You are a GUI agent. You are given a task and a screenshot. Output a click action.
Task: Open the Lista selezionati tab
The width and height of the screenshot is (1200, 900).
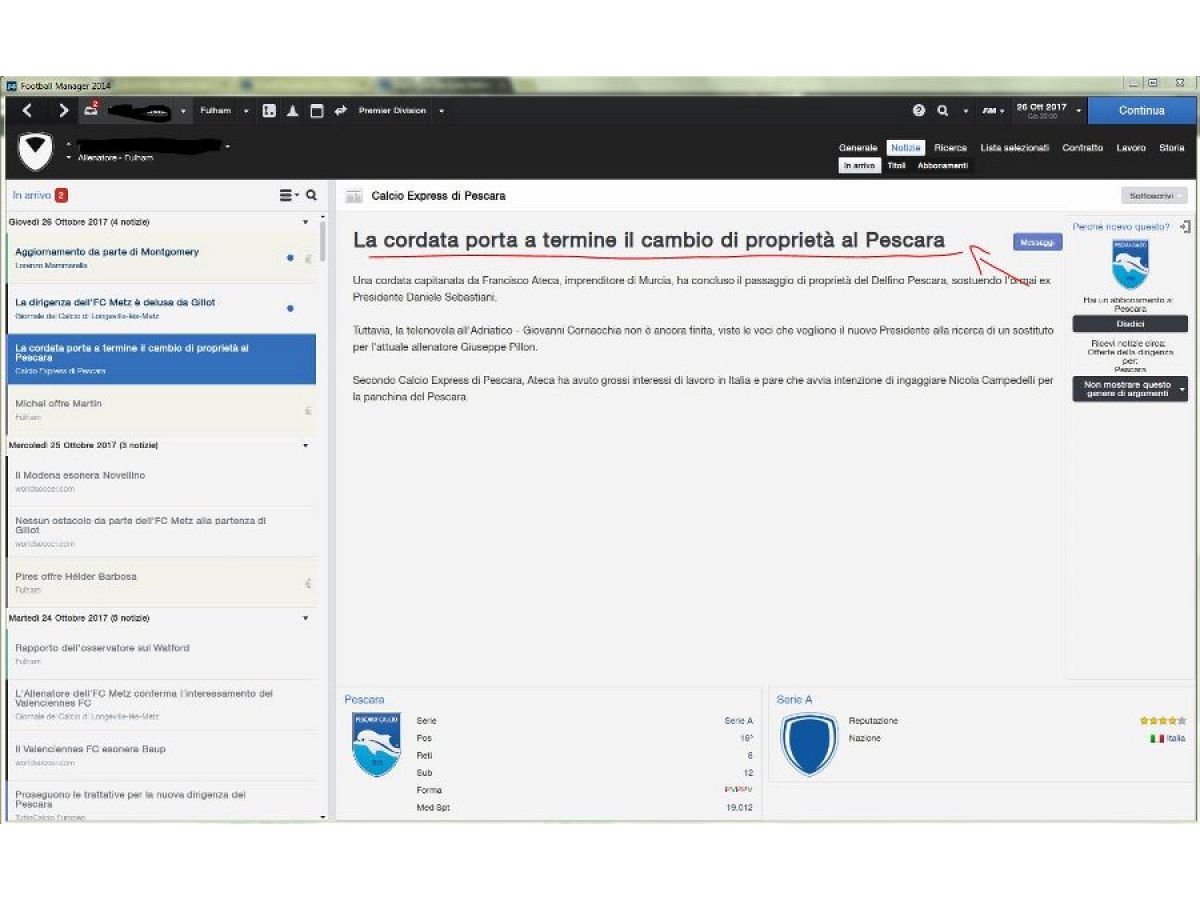pyautogui.click(x=1015, y=148)
